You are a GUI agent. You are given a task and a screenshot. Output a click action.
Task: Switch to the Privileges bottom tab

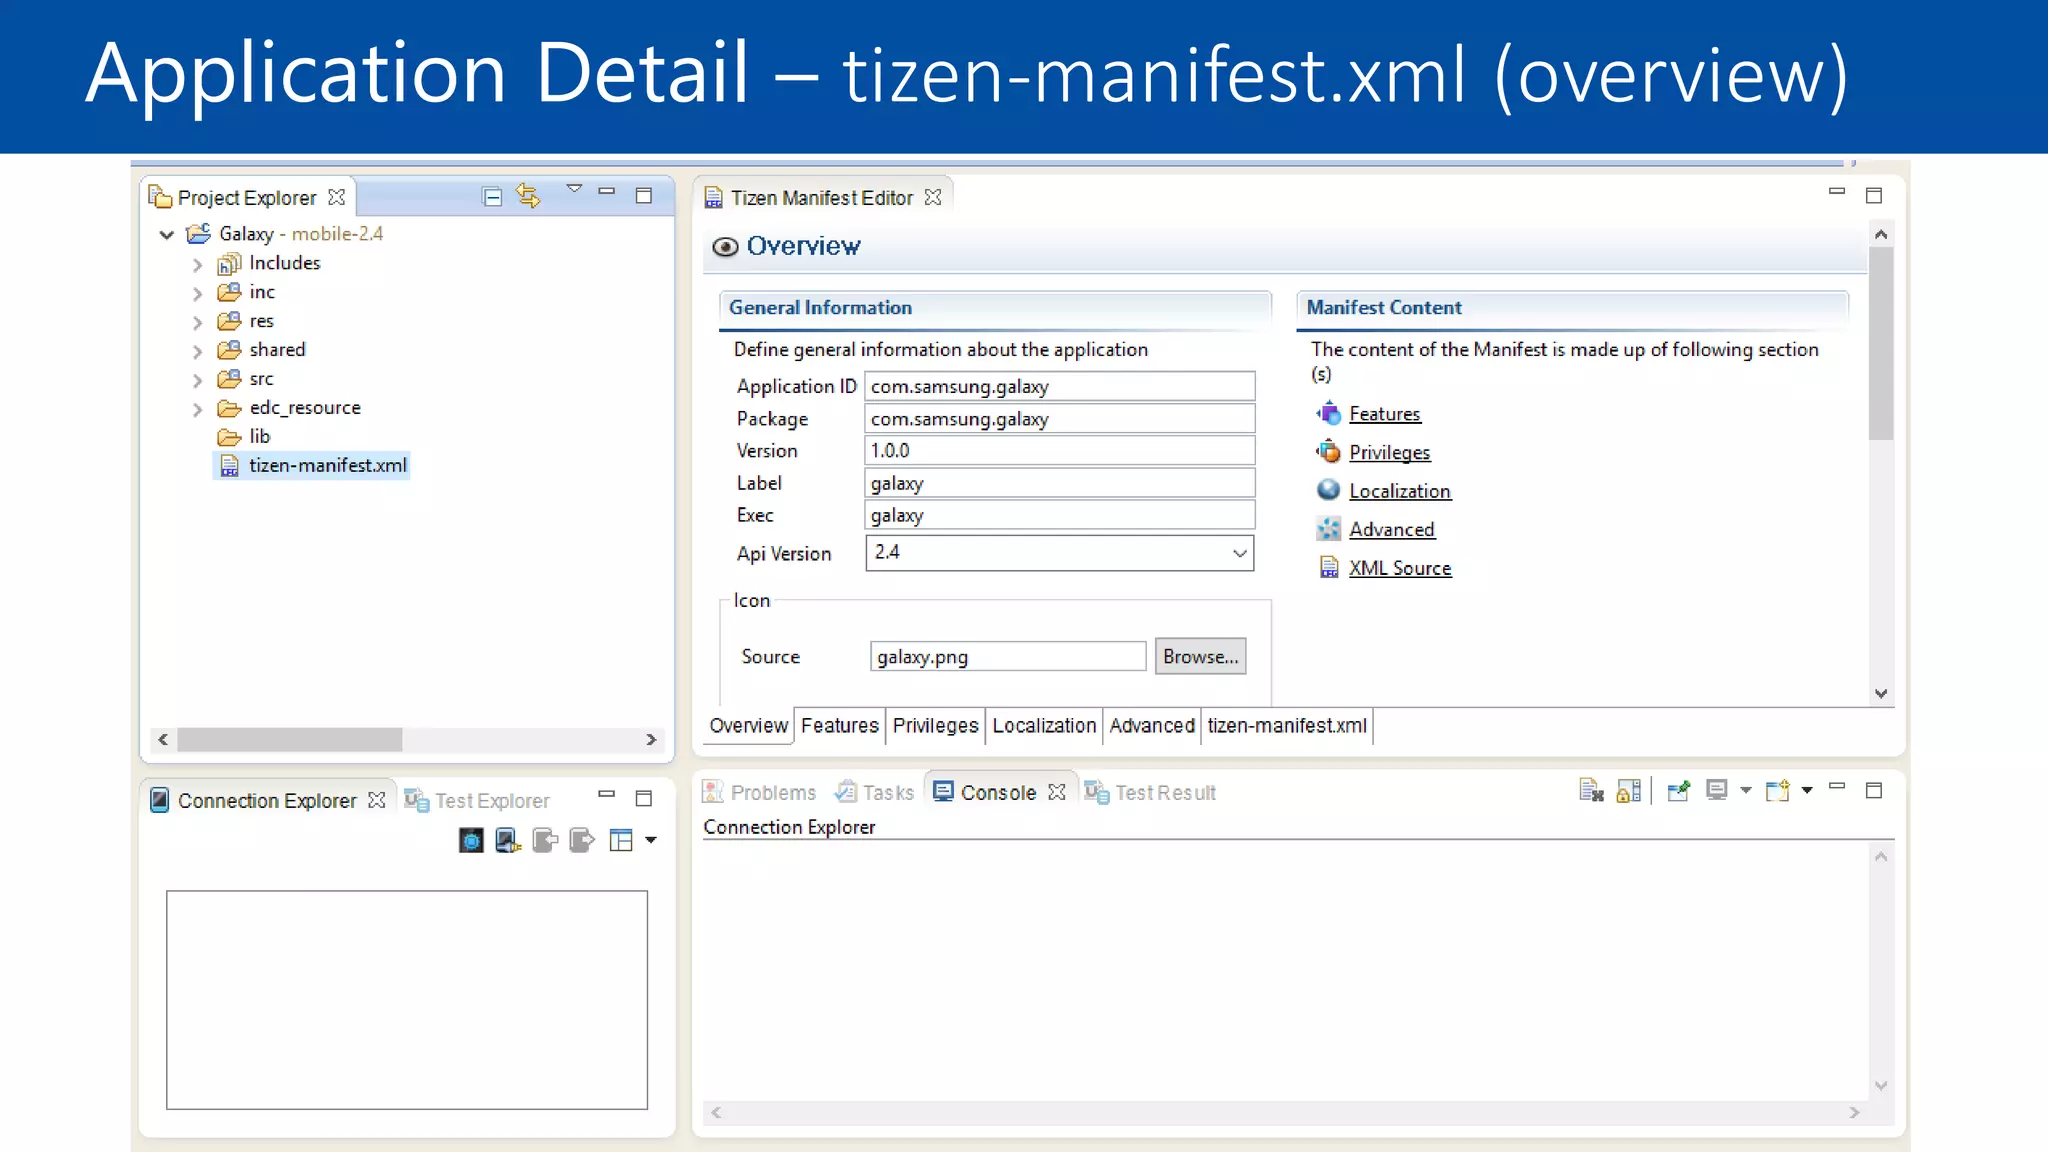(x=935, y=726)
